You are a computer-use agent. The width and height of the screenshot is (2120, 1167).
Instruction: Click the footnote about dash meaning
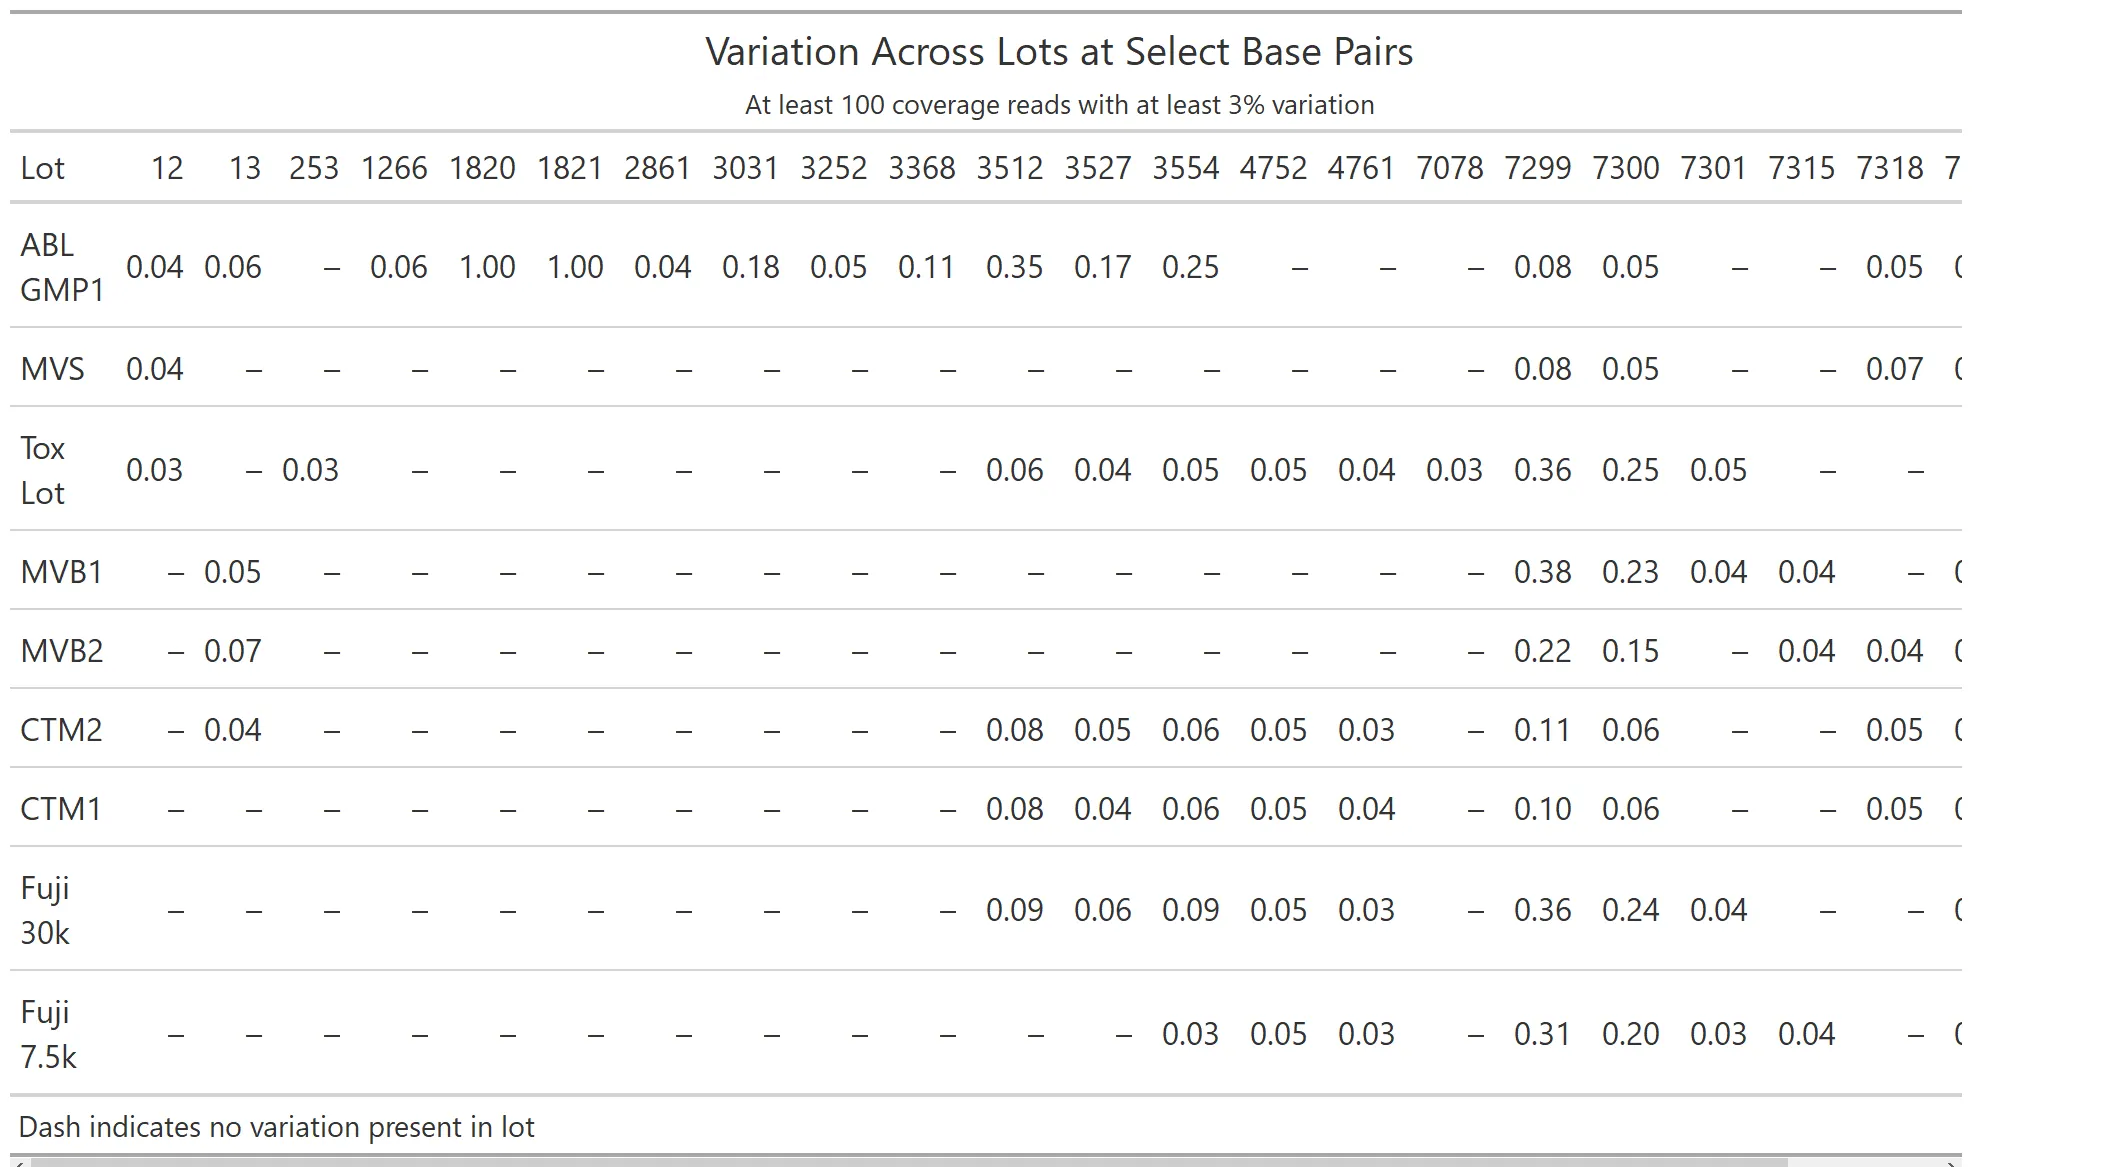click(277, 1127)
